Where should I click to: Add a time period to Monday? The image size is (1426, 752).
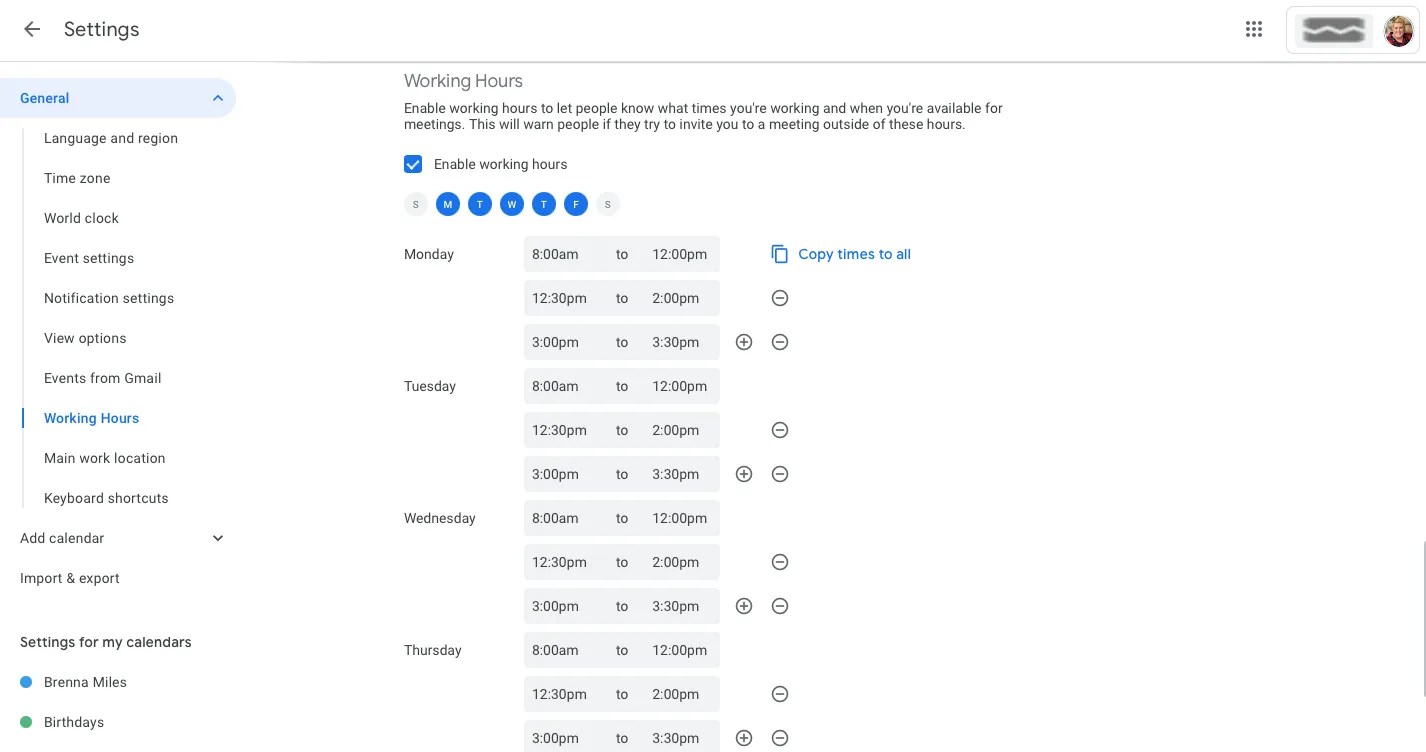point(744,342)
